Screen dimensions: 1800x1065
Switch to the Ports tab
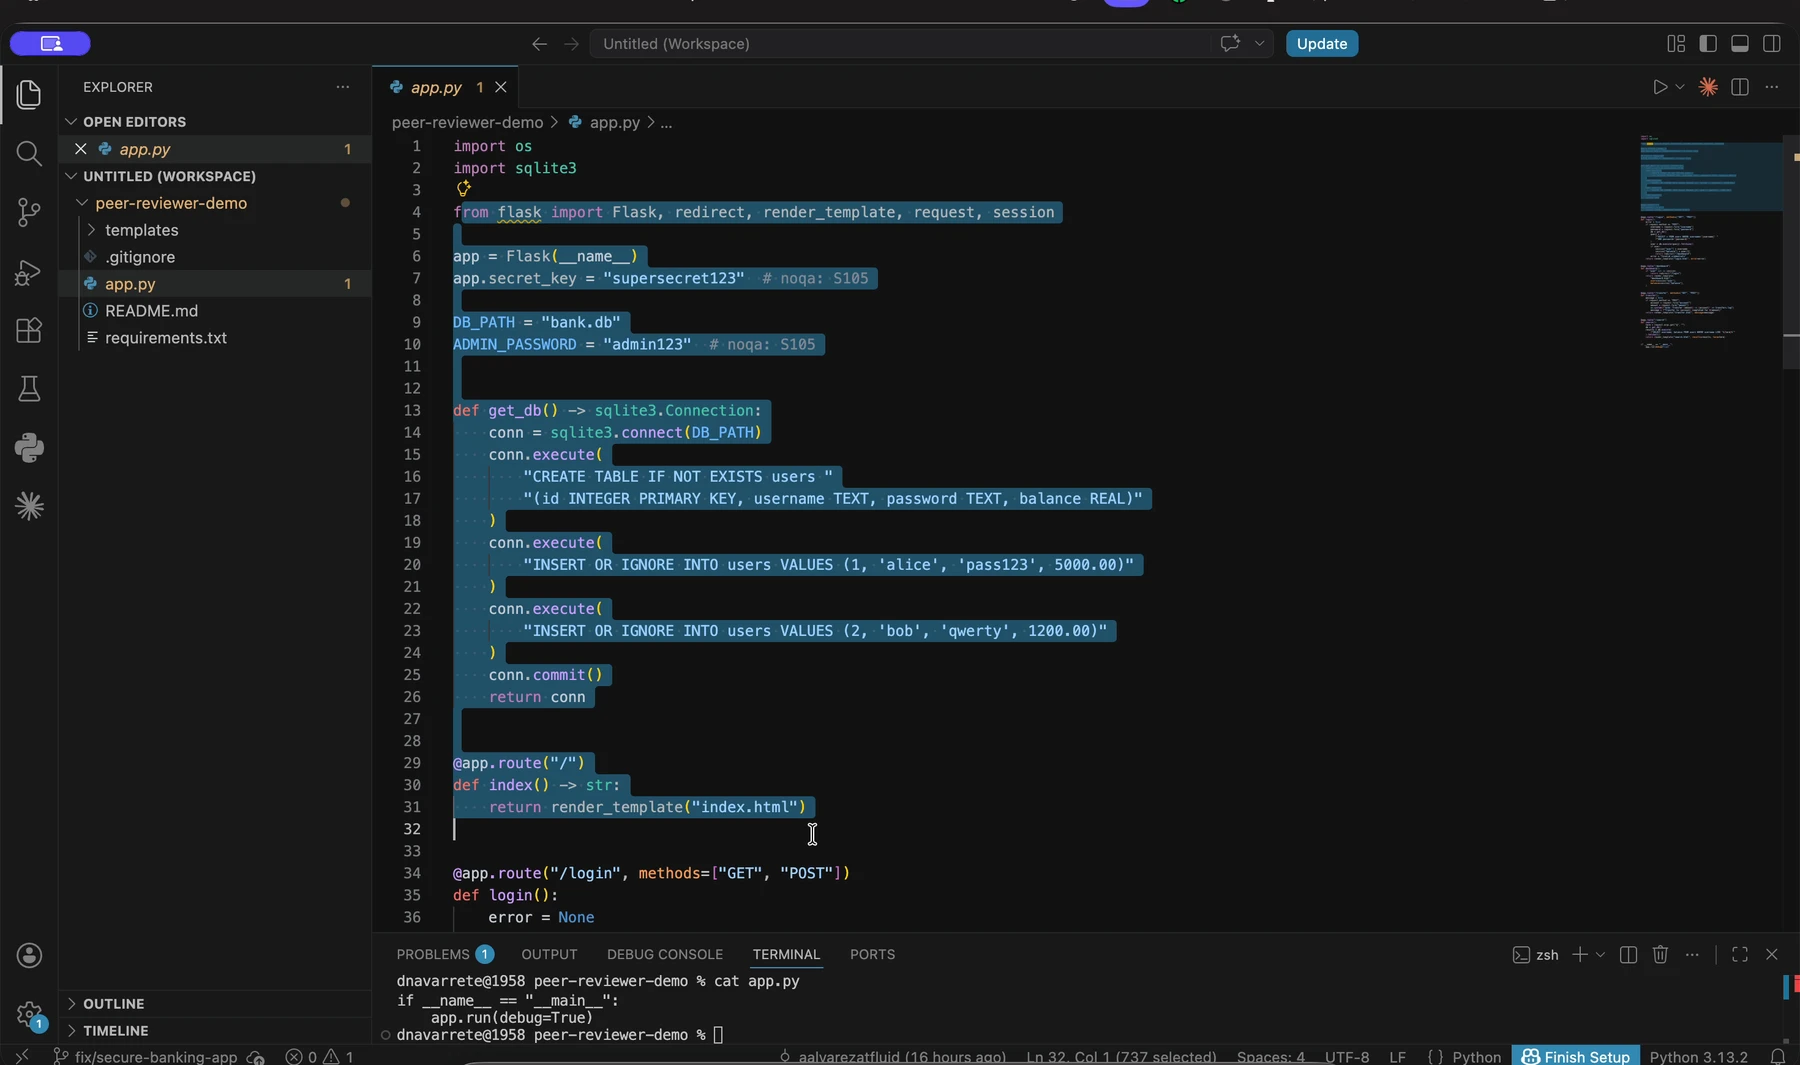pyautogui.click(x=872, y=954)
